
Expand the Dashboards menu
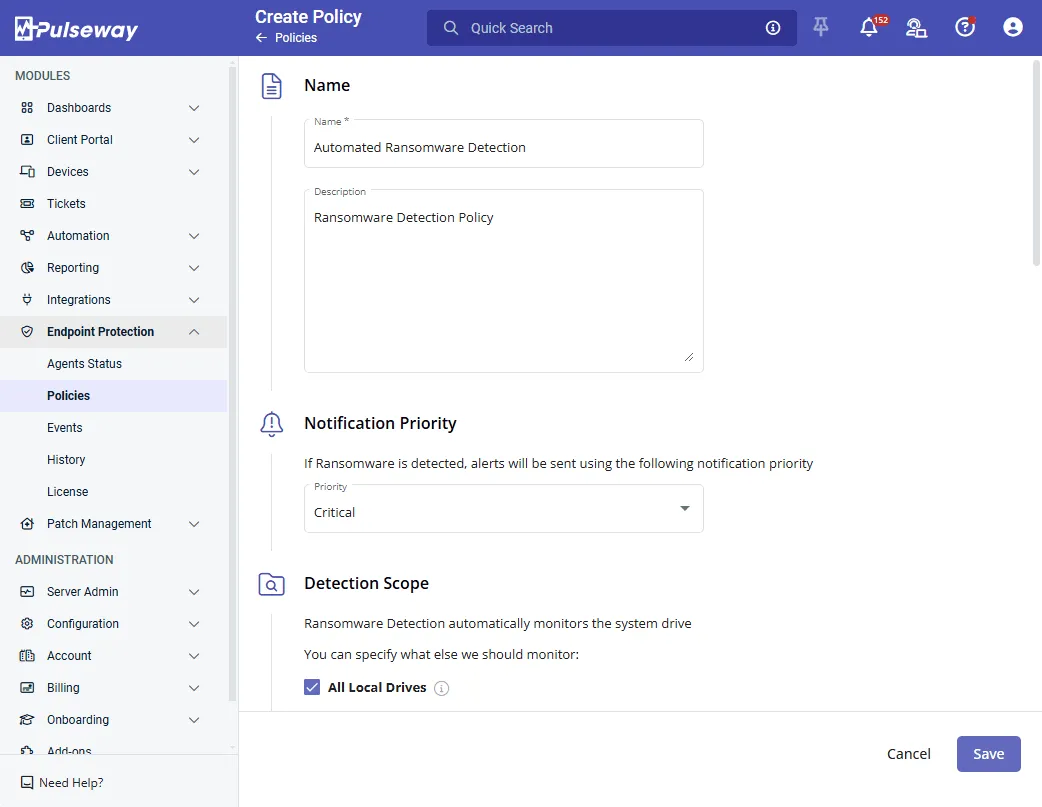194,108
